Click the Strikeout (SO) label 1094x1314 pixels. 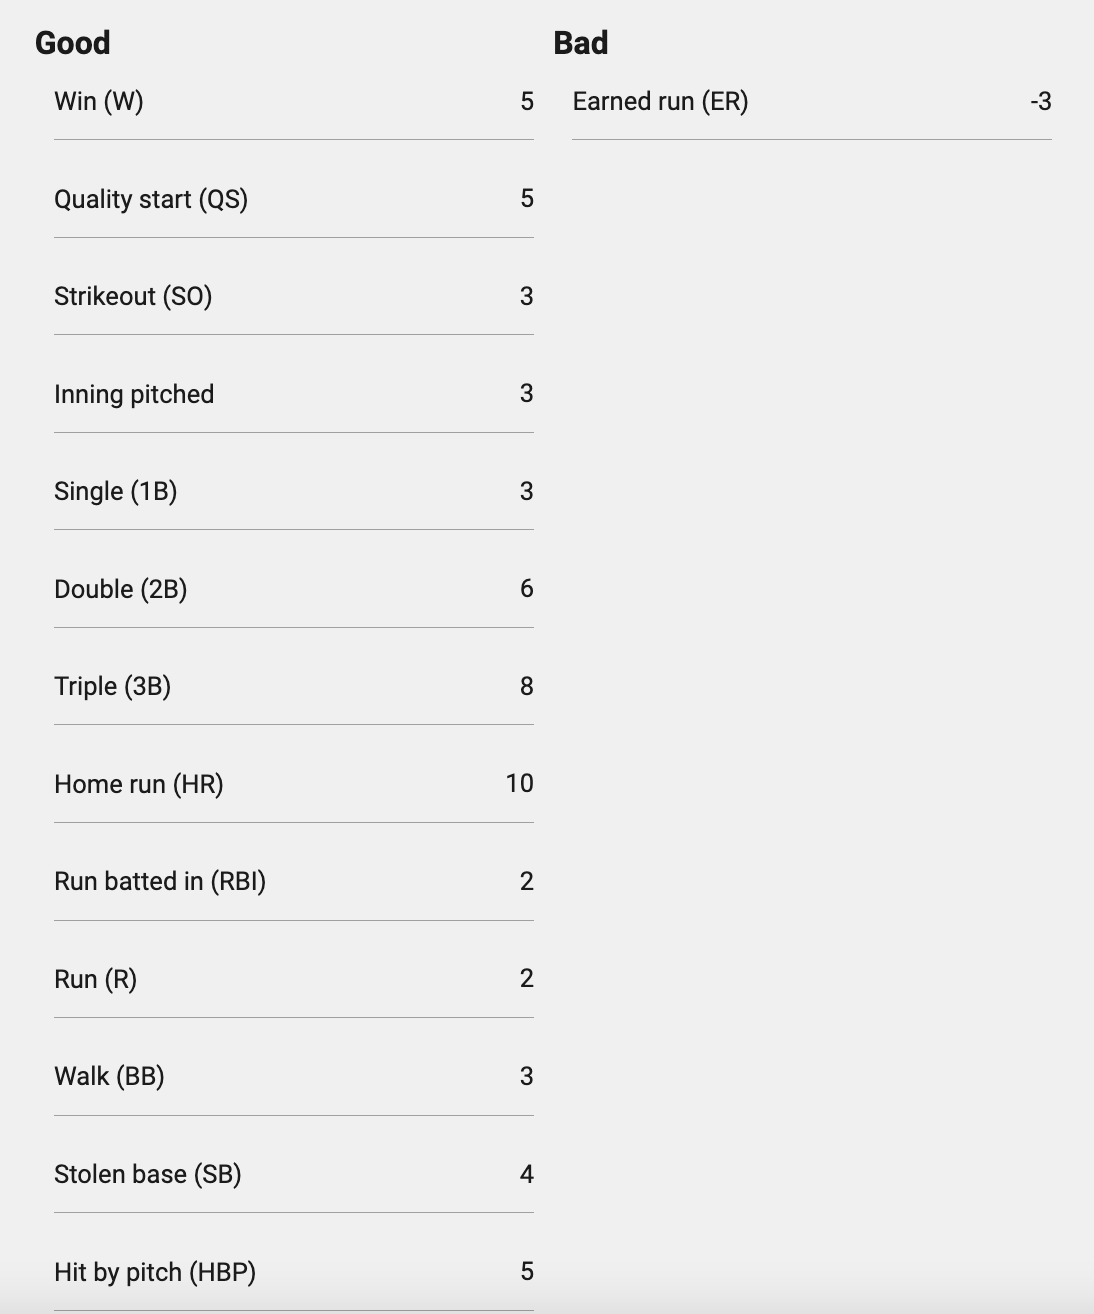point(133,297)
